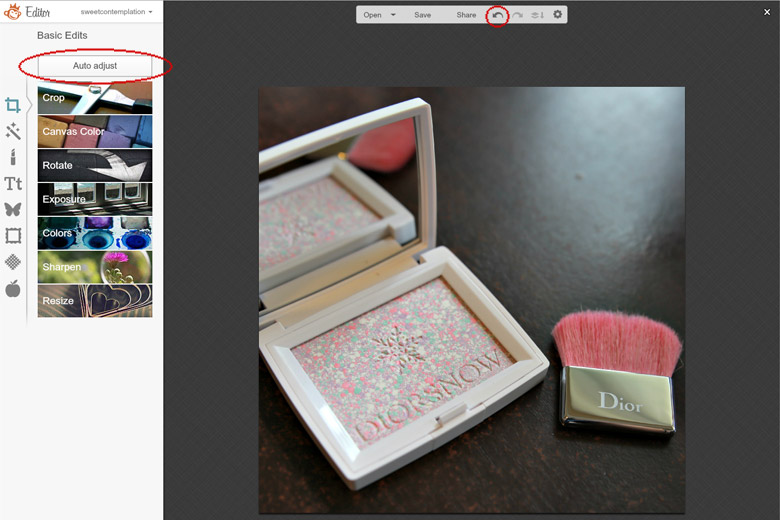Image resolution: width=780 pixels, height=520 pixels.
Task: Open the Exposure edit option
Action: coord(95,200)
